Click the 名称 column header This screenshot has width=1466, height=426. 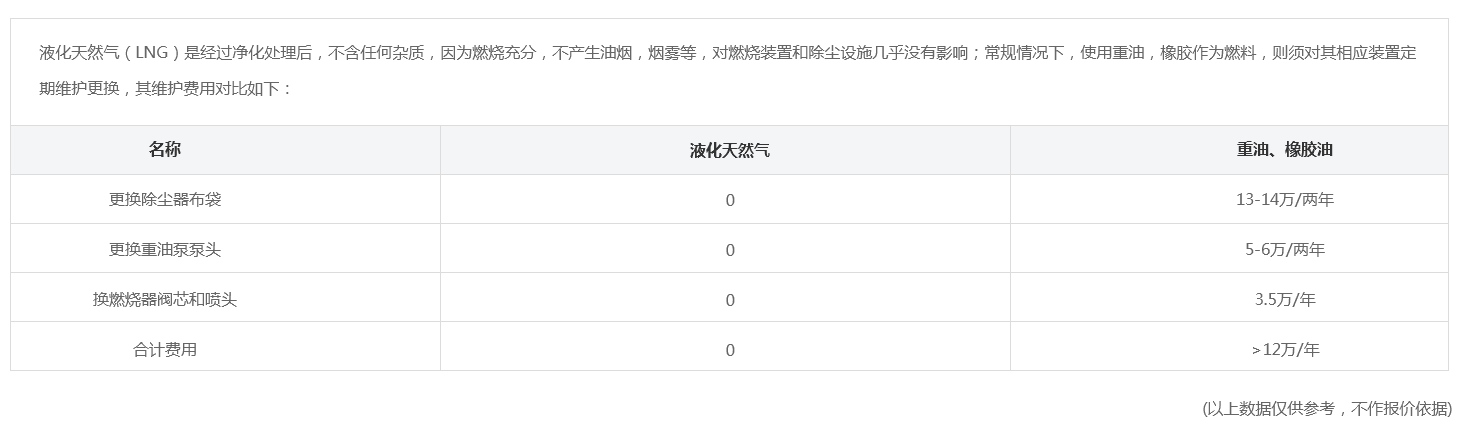[165, 149]
